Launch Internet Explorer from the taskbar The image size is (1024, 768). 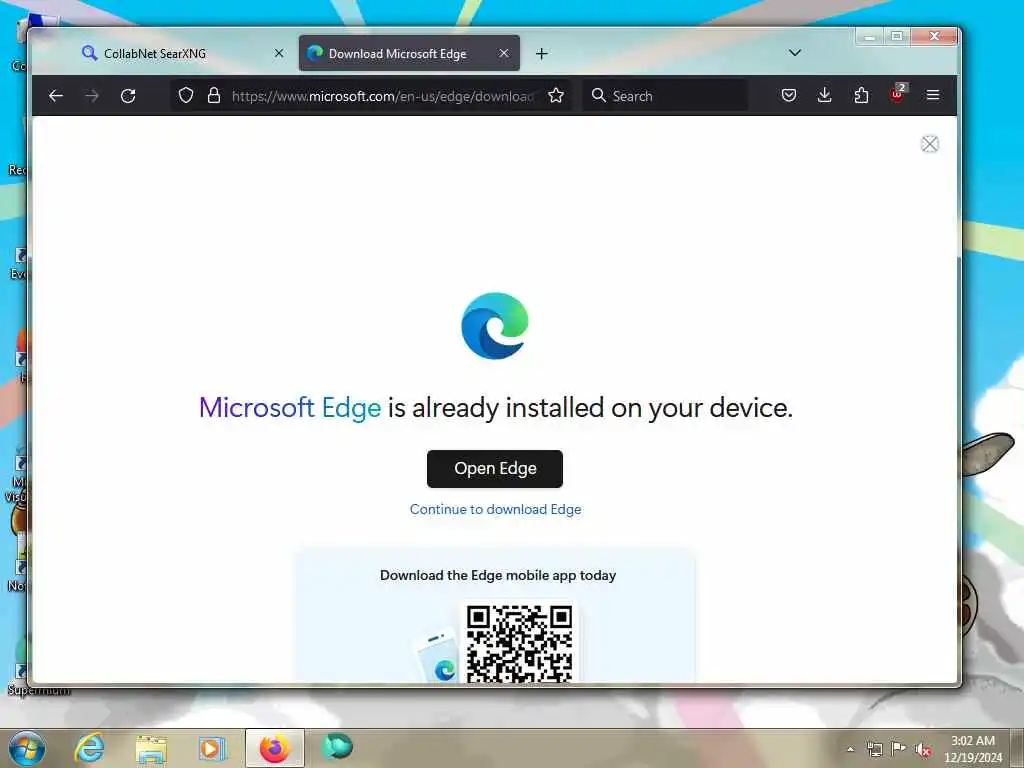tap(89, 748)
